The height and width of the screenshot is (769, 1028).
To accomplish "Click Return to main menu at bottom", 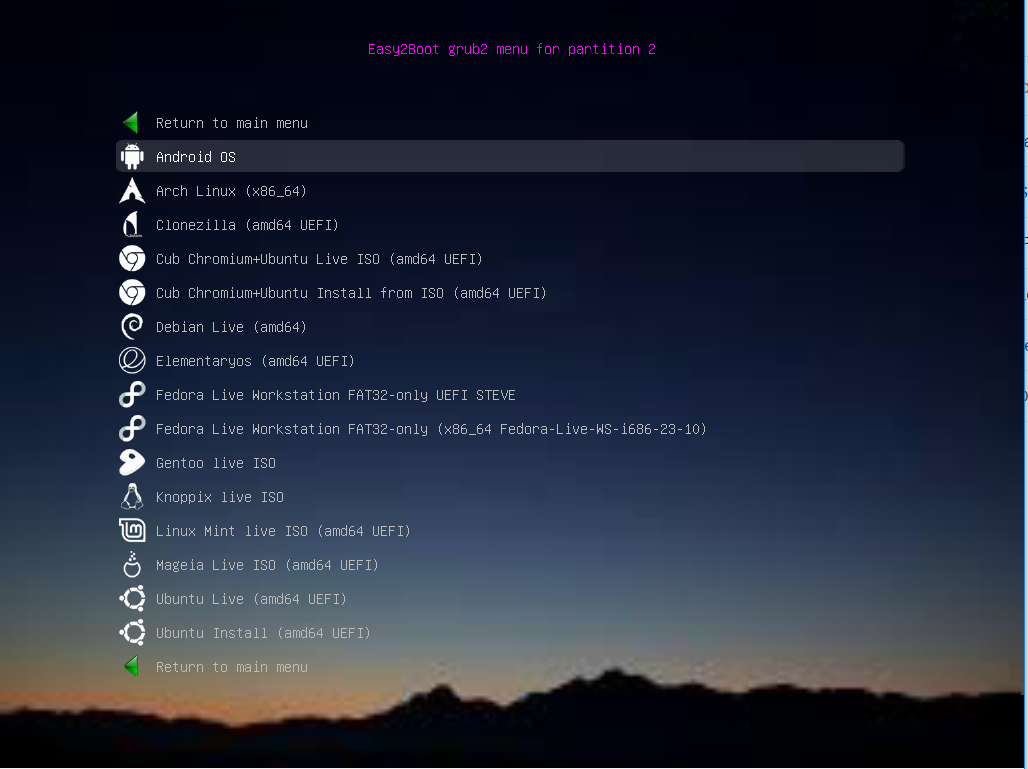I will (231, 666).
